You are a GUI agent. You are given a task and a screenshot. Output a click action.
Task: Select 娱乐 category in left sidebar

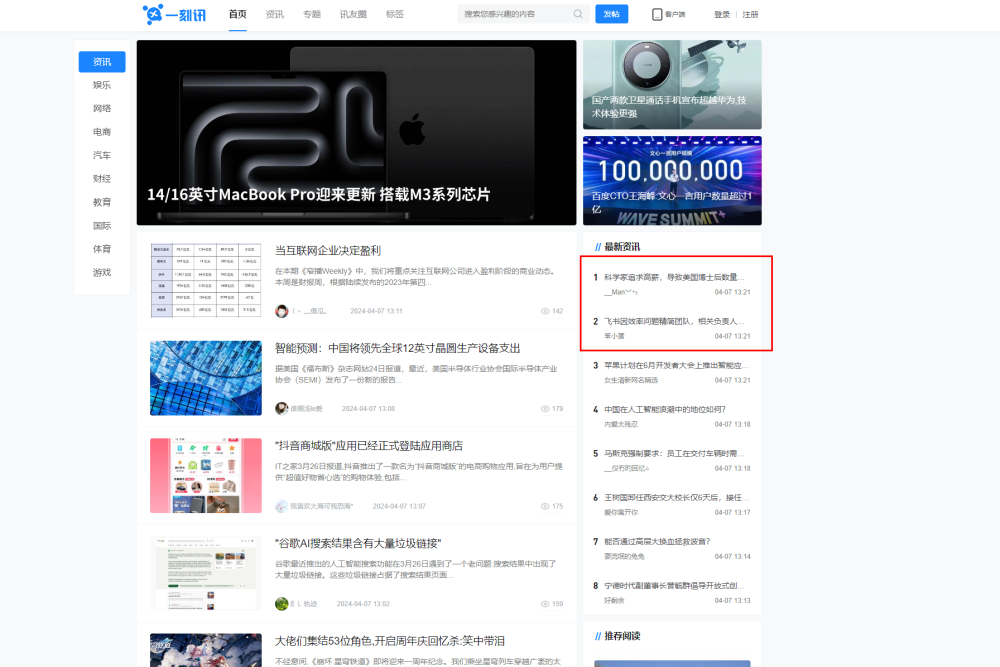102,85
